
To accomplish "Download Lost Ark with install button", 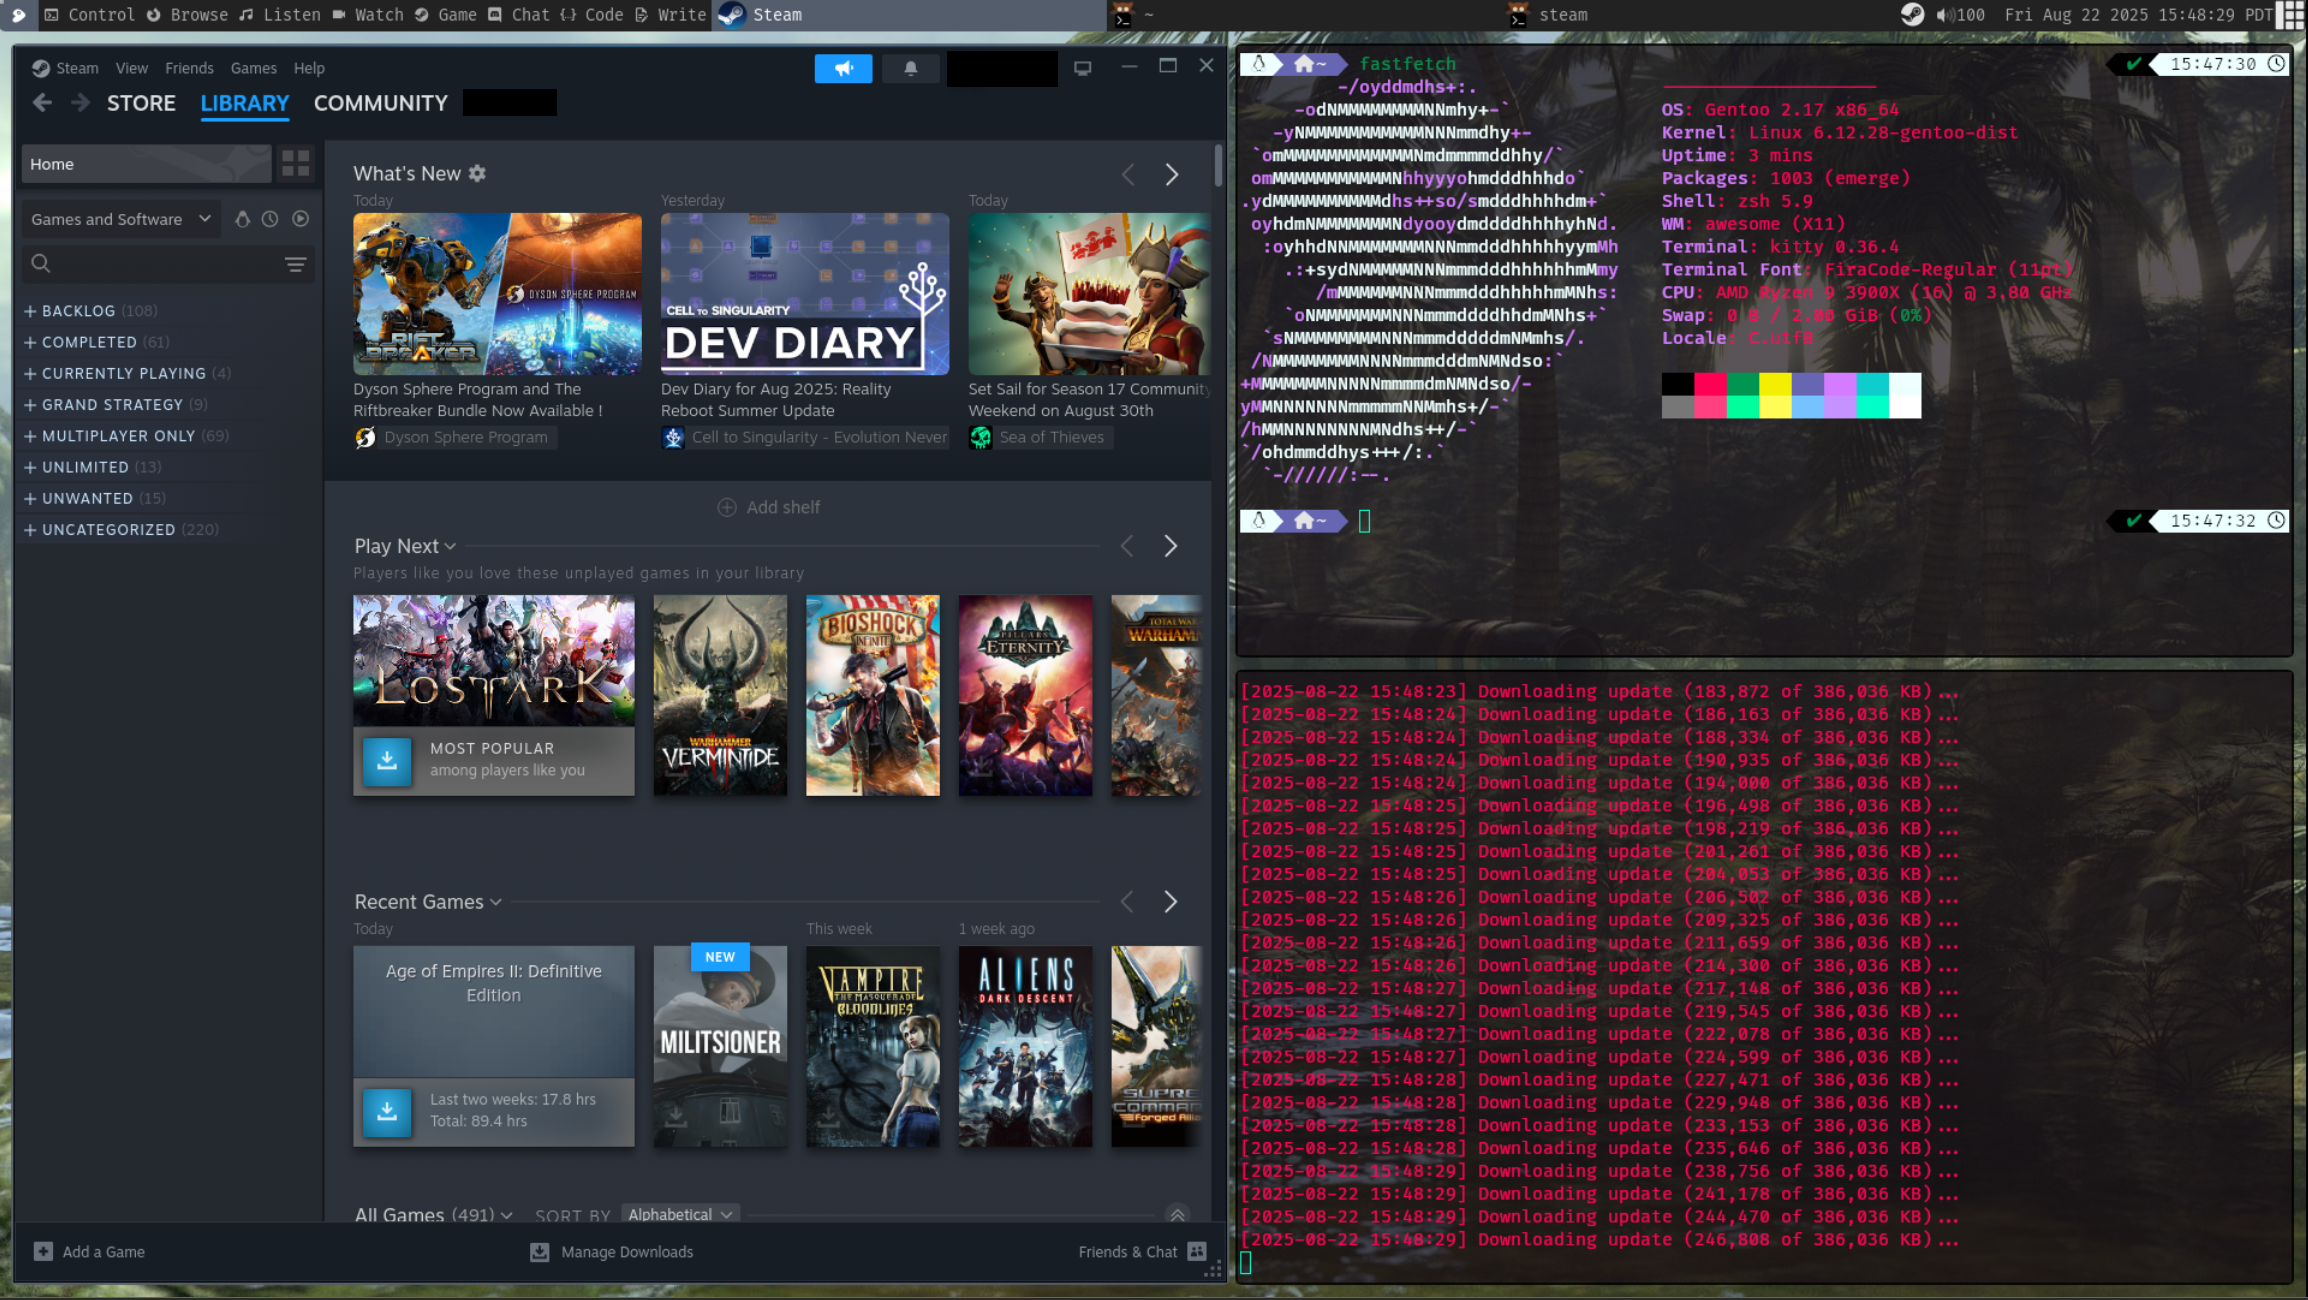I will (x=387, y=760).
